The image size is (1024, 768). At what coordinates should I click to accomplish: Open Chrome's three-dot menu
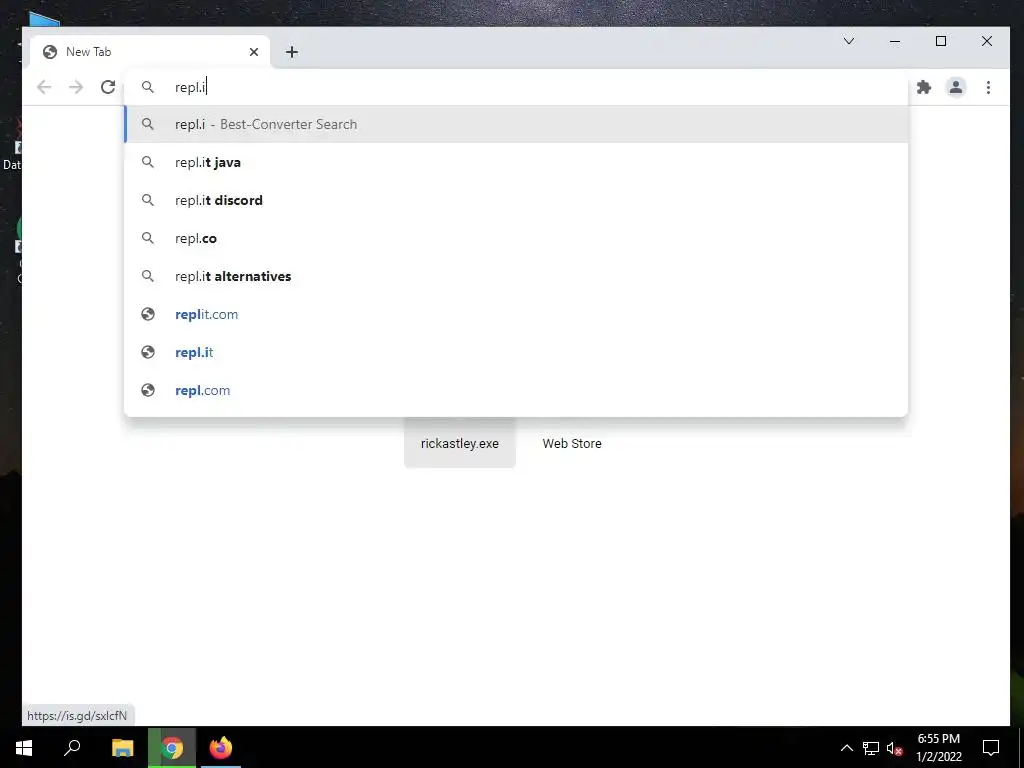click(988, 87)
